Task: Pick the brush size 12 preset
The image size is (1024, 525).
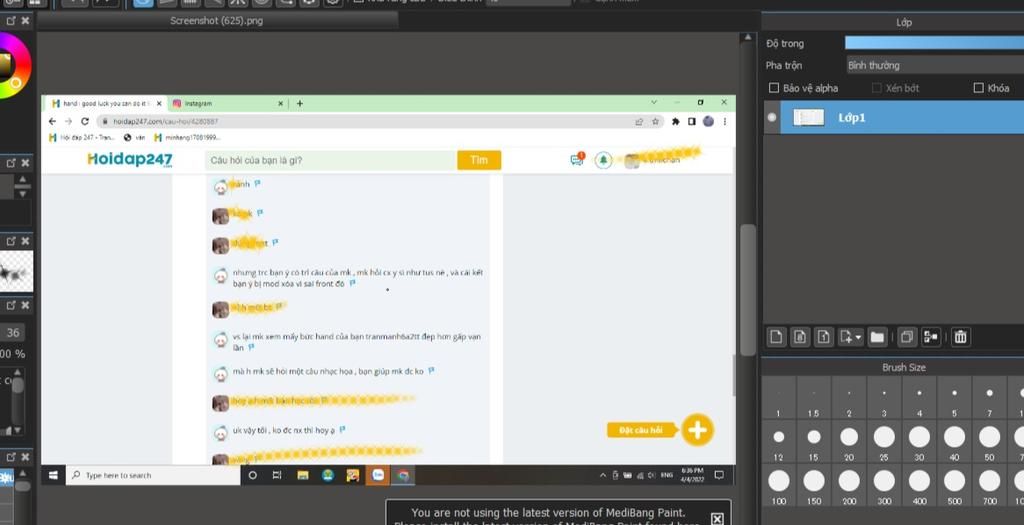Action: coord(778,442)
